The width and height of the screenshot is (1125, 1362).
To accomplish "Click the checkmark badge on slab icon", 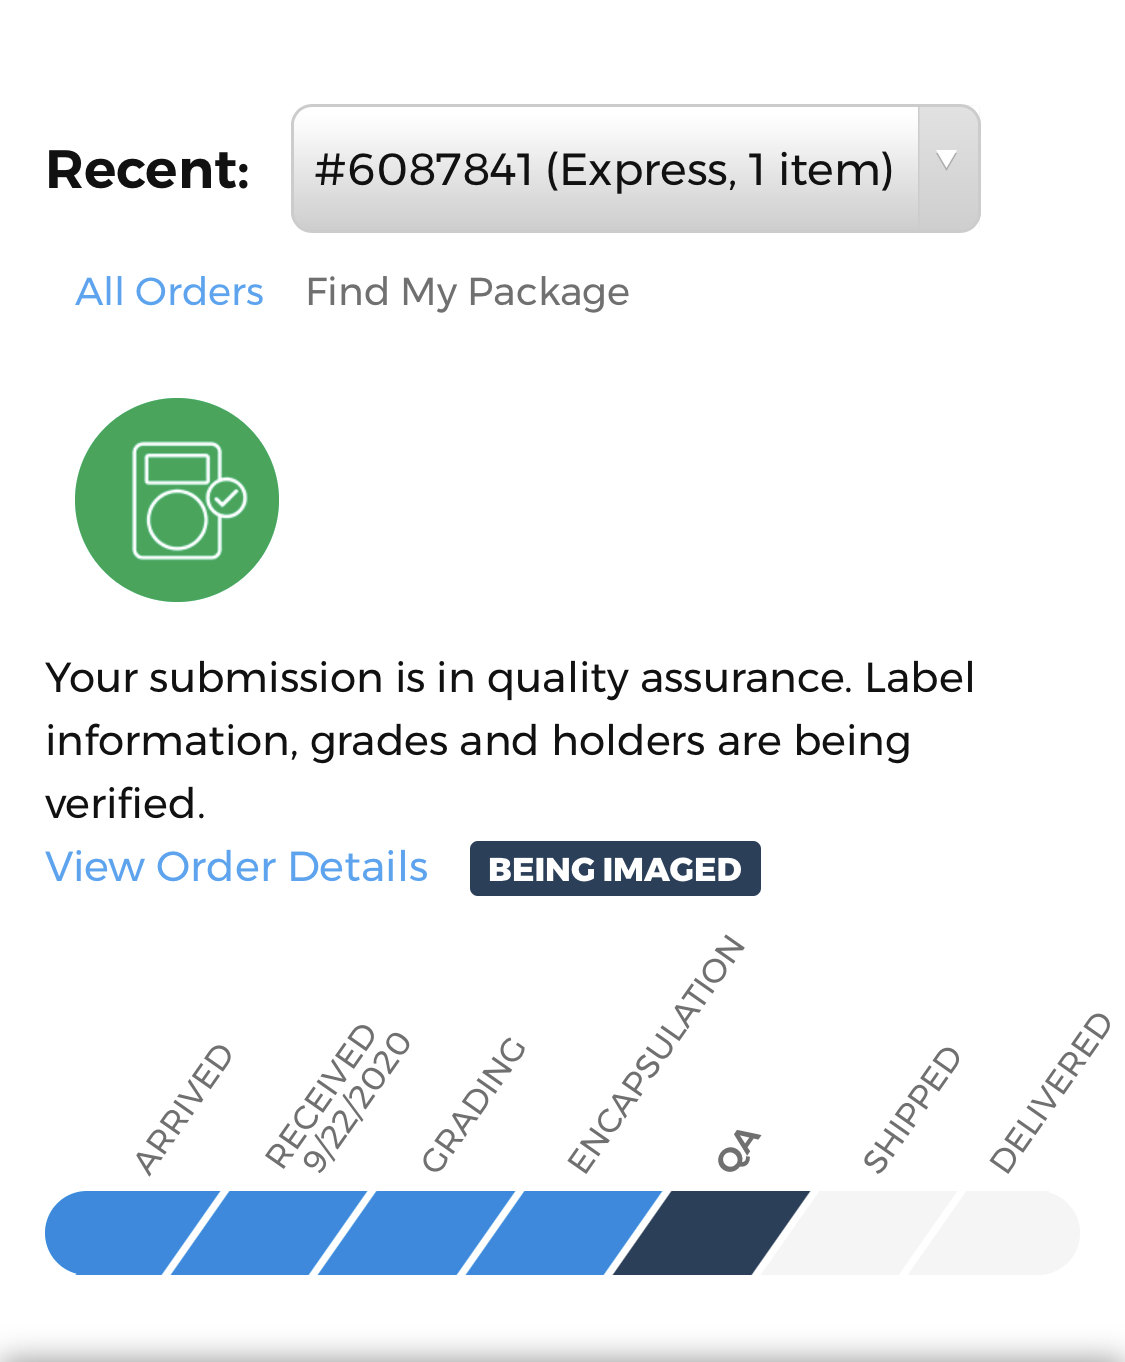I will click(x=227, y=497).
